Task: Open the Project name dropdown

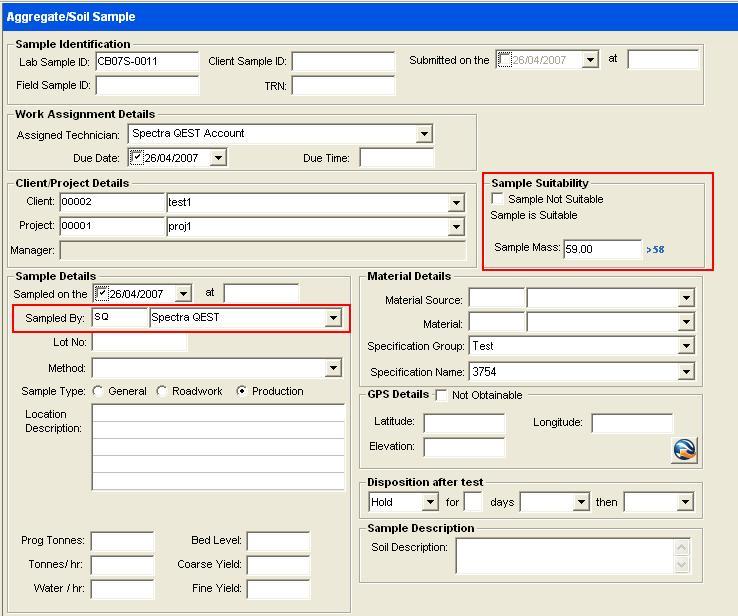Action: (x=456, y=227)
